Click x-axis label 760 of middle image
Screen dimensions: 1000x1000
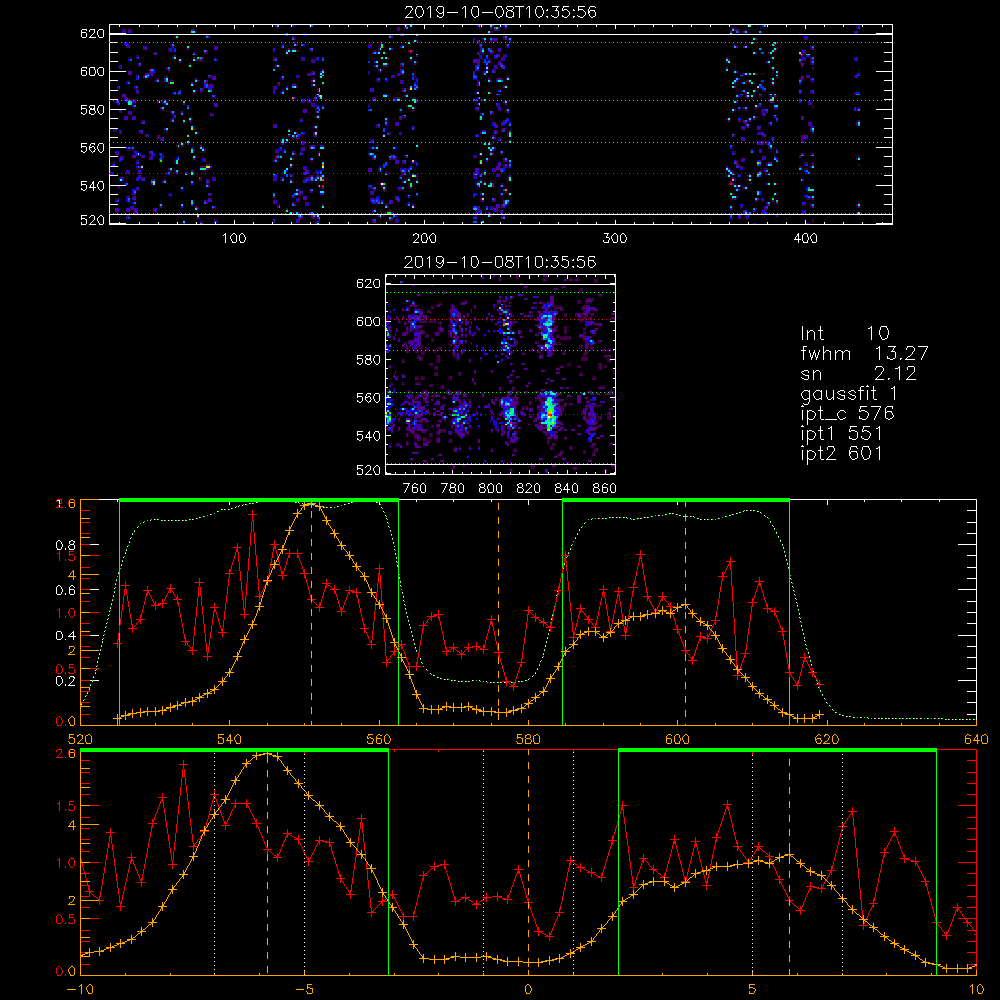tap(415, 489)
